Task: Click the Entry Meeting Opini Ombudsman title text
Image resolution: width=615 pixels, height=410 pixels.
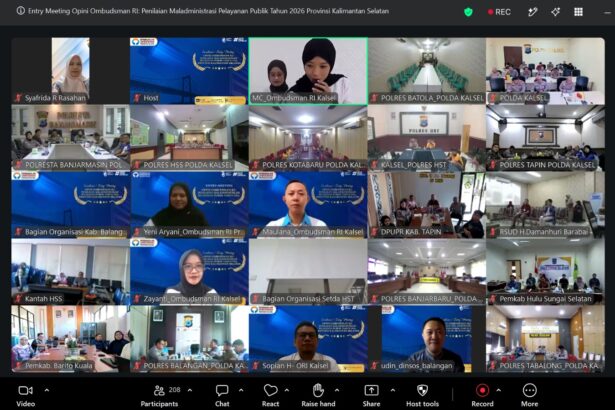Action: coord(208,11)
